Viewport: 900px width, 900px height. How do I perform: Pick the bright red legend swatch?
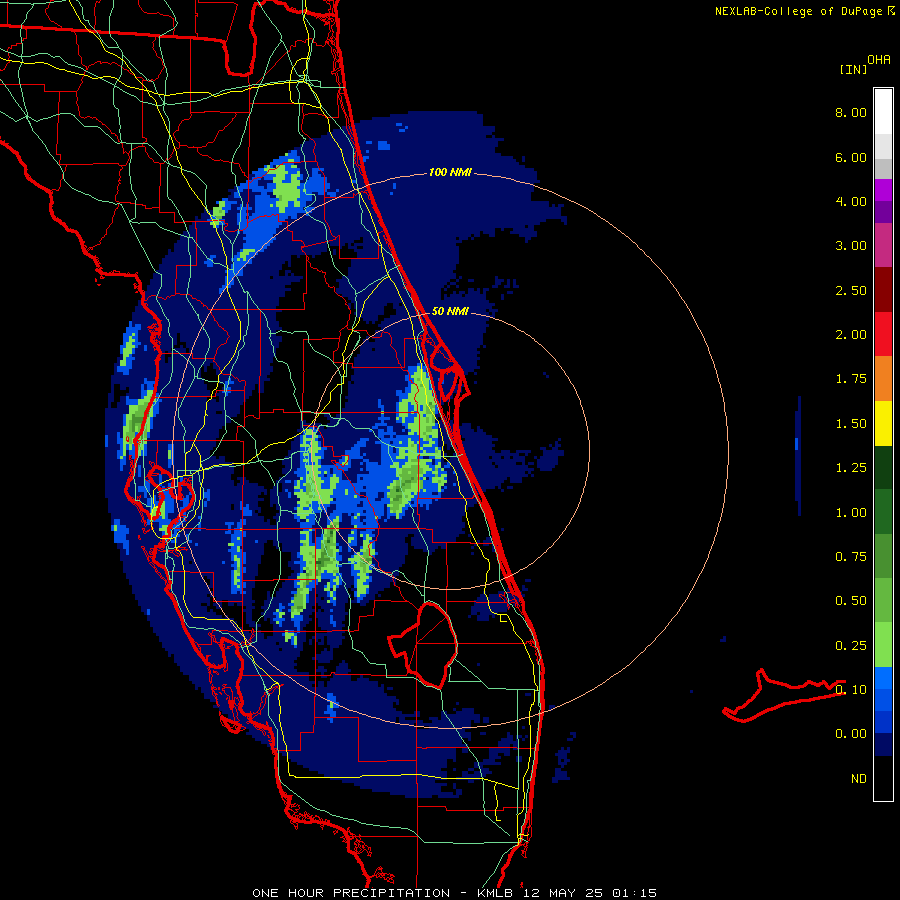[883, 335]
